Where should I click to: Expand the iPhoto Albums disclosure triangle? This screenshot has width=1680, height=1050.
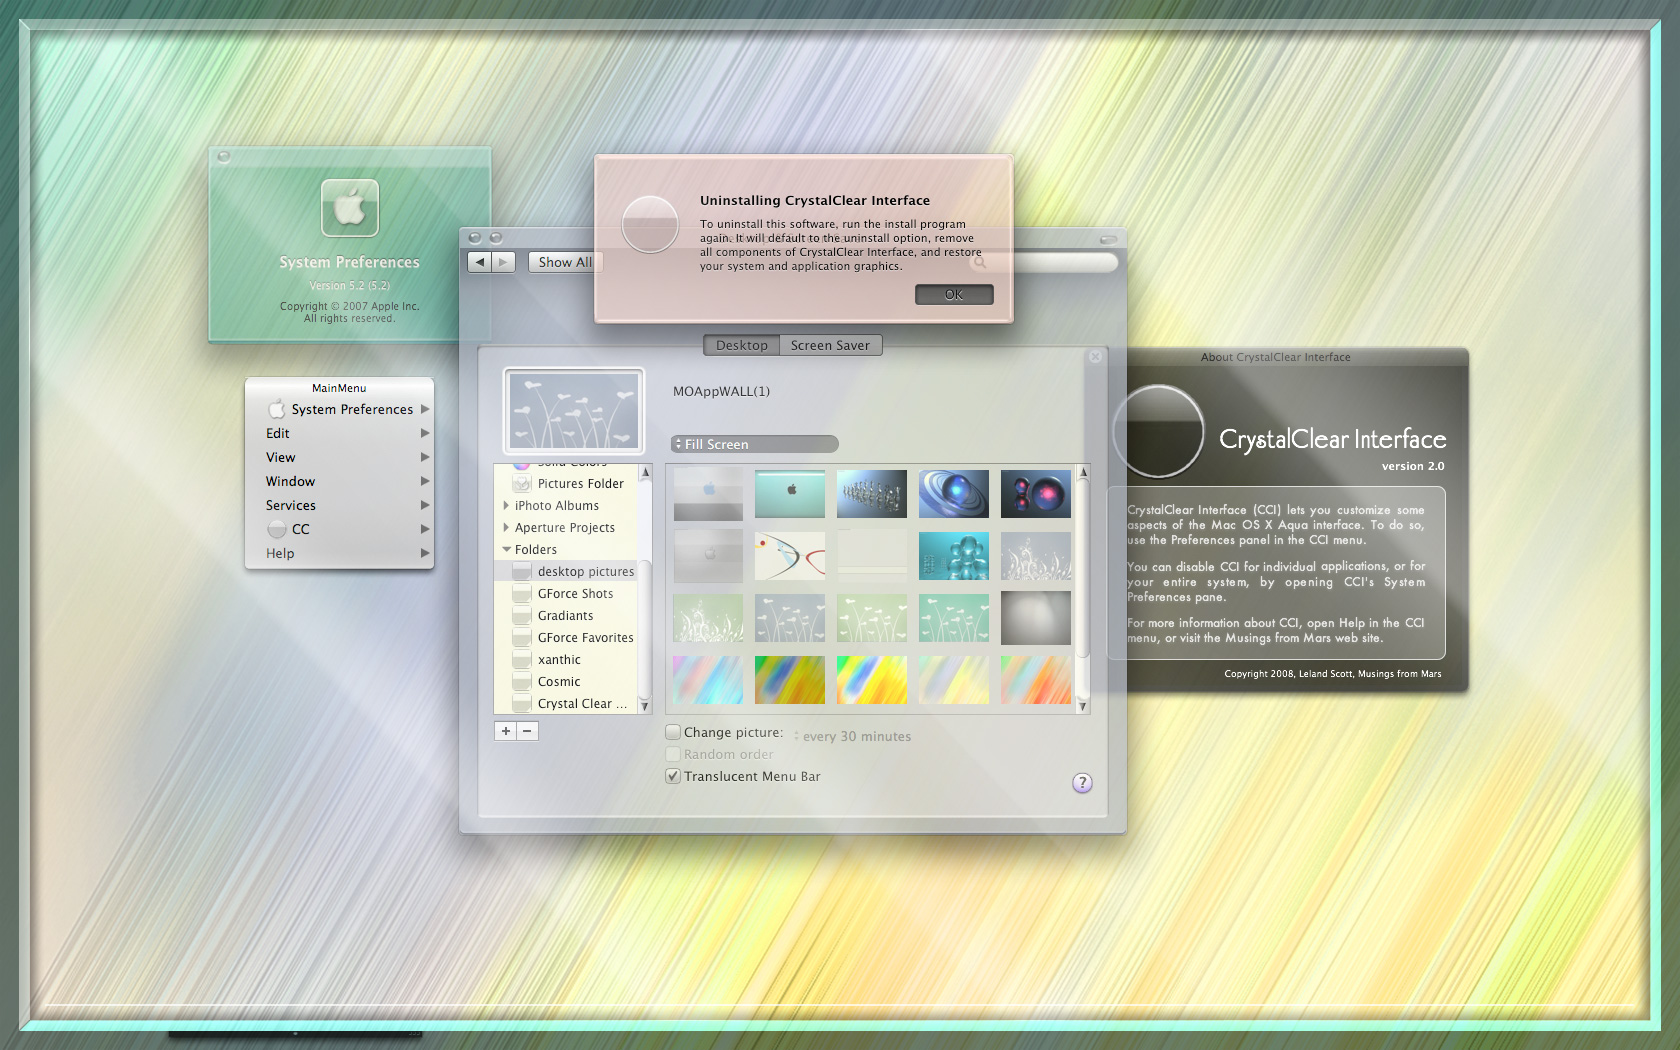pos(506,506)
